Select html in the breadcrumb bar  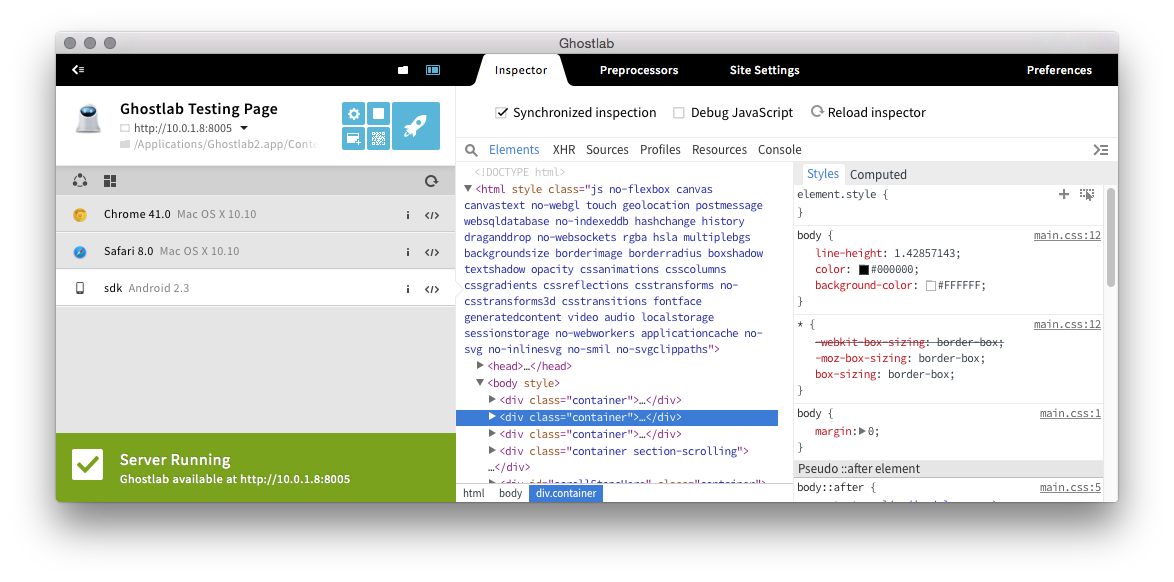474,493
